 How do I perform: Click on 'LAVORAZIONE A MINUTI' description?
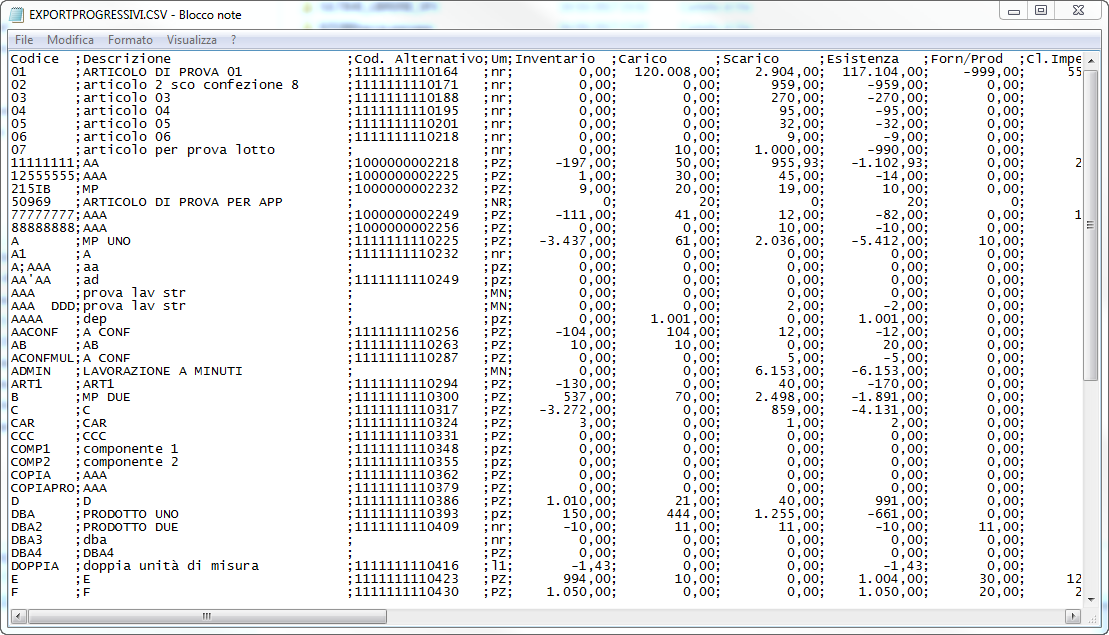pos(162,371)
